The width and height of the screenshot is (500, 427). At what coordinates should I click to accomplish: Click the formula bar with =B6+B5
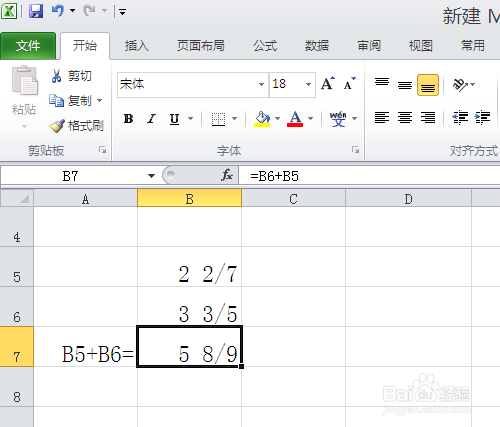tap(369, 176)
